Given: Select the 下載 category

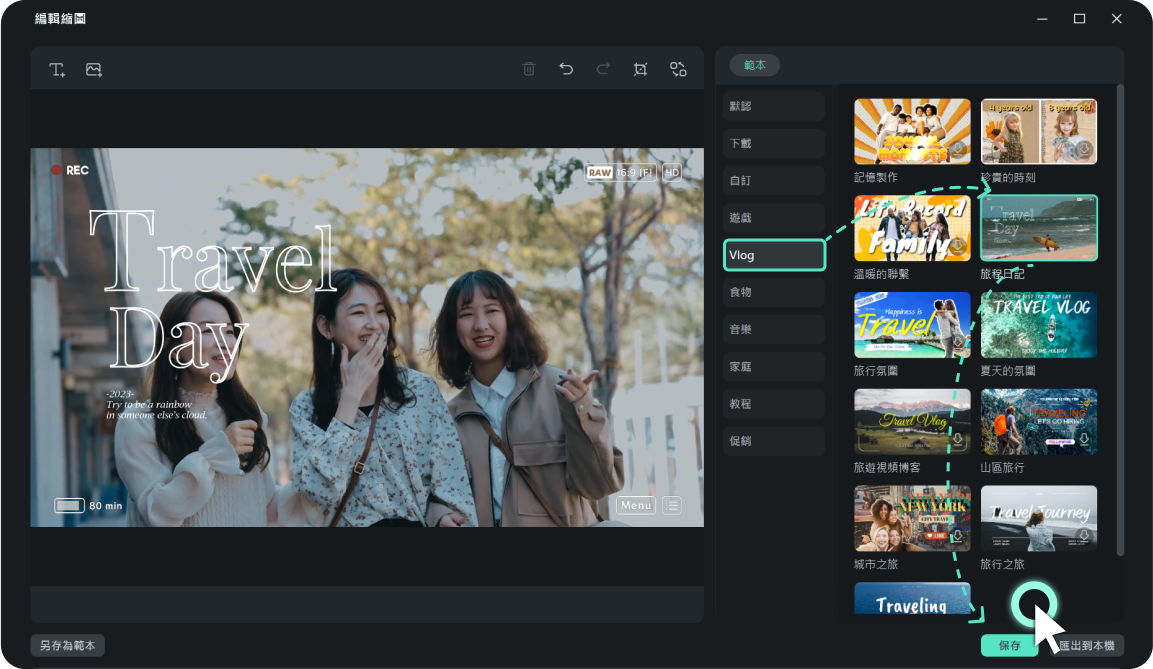Looking at the screenshot, I should coord(774,143).
